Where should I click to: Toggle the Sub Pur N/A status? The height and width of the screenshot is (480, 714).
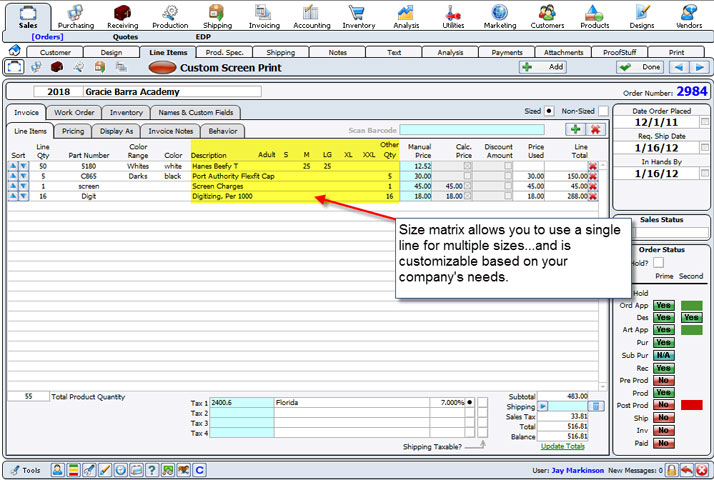(663, 355)
